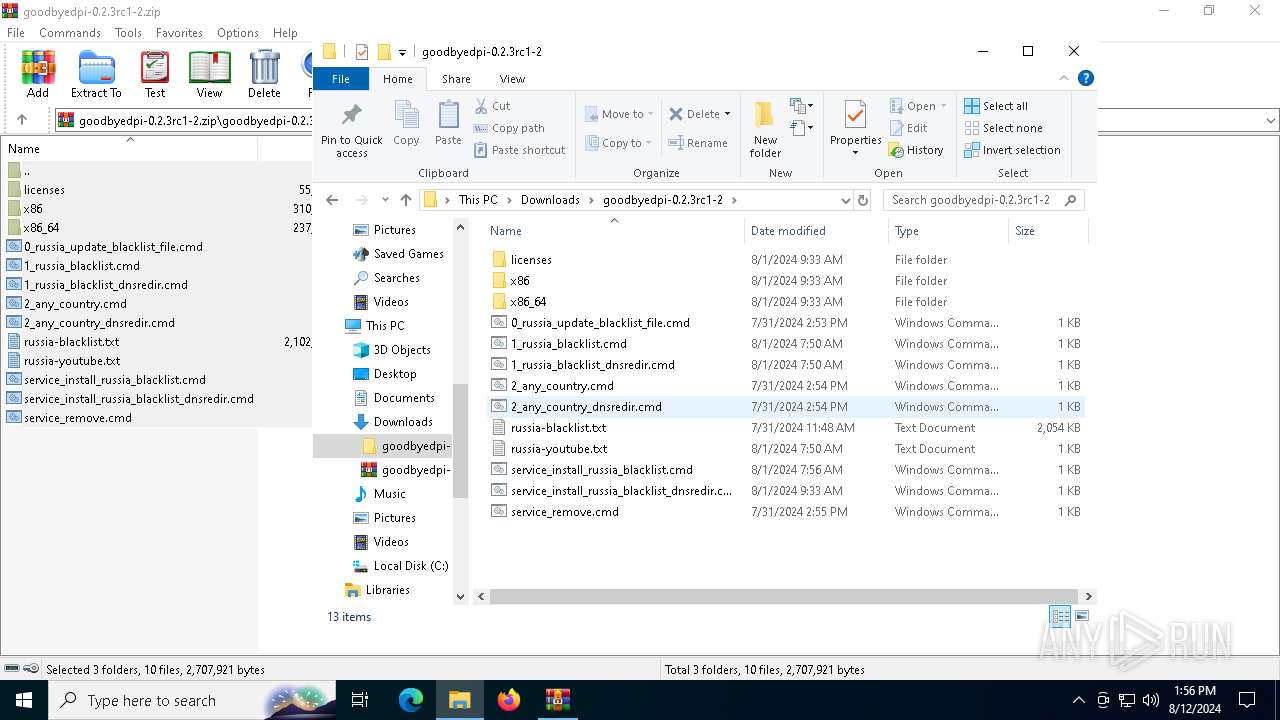Image resolution: width=1280 pixels, height=720 pixels.
Task: Open WinRAR Commands menu
Action: (x=70, y=33)
